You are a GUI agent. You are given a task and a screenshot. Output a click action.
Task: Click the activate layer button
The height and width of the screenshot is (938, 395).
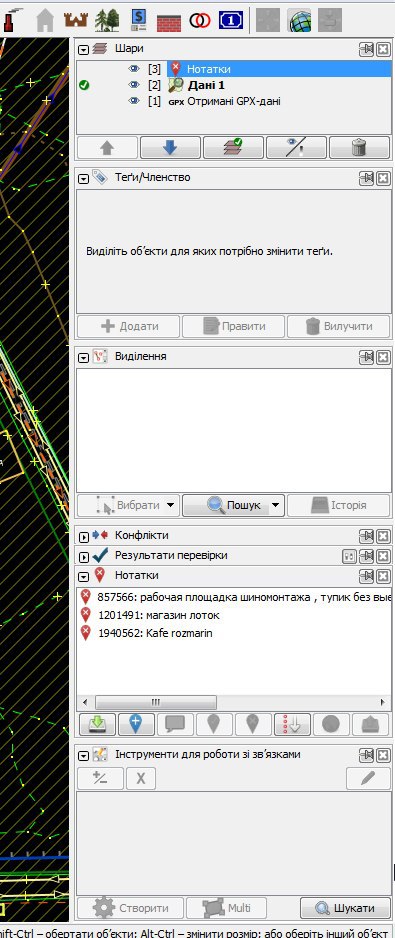pyautogui.click(x=233, y=147)
